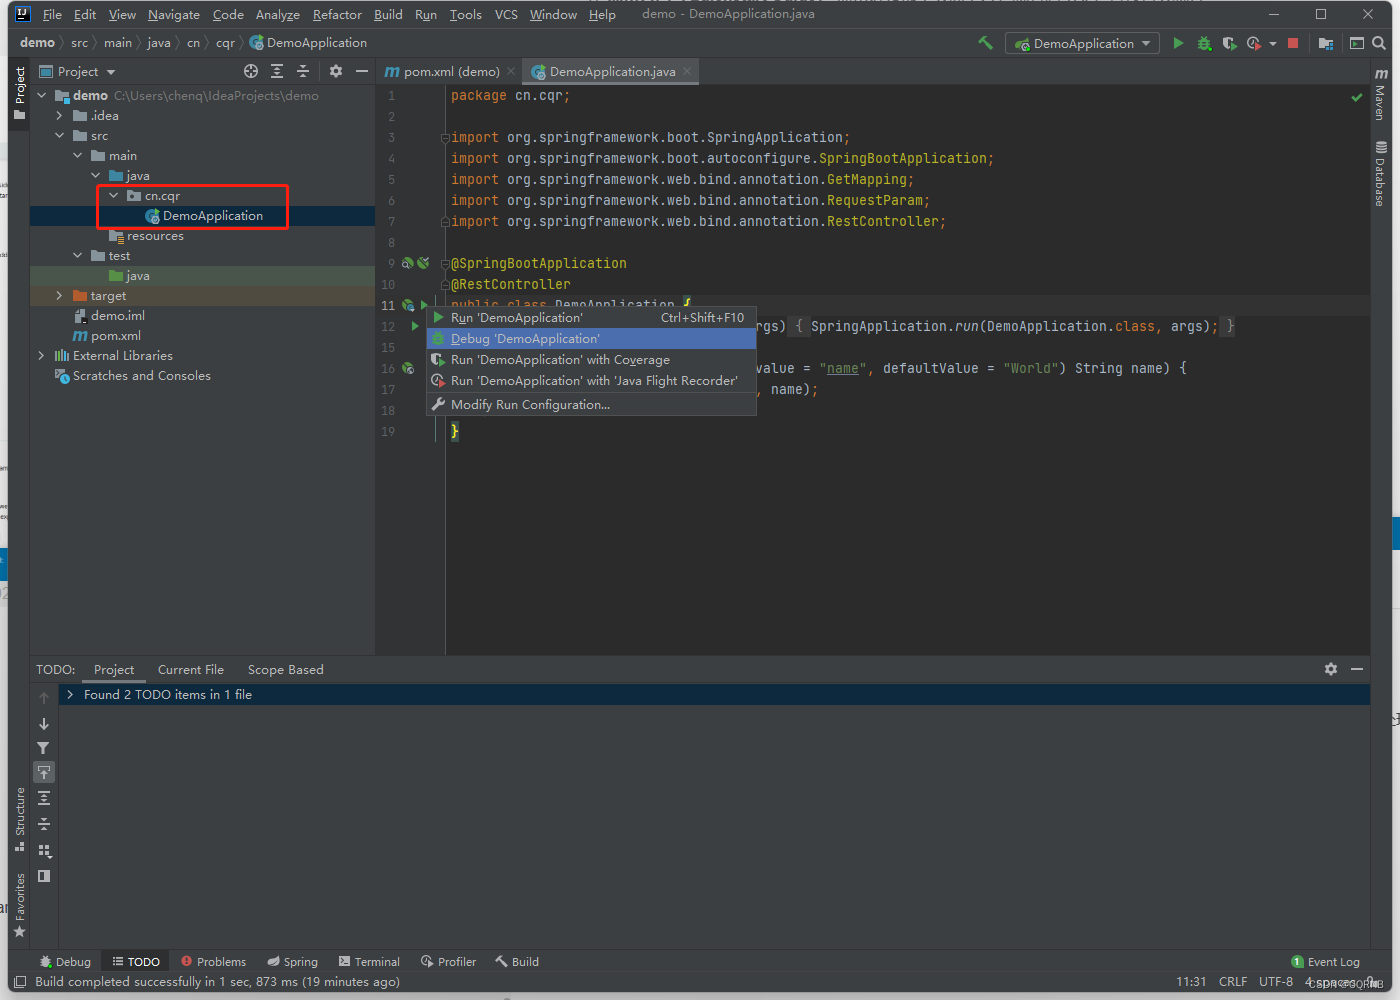Choose Debug 'DemoApplication' in context menu
1400x1000 pixels.
tap(591, 338)
